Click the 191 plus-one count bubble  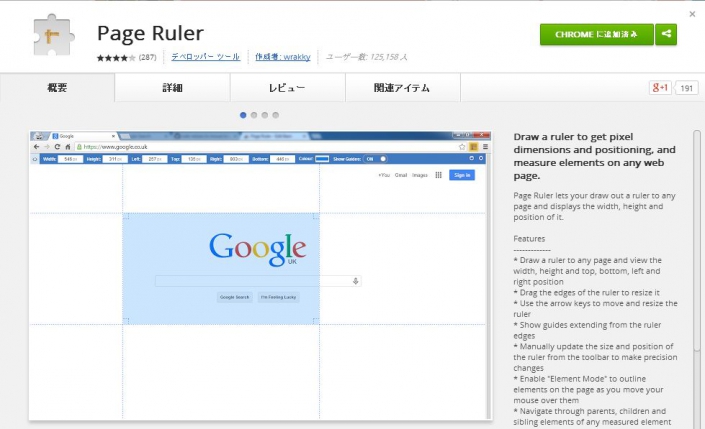click(x=686, y=88)
